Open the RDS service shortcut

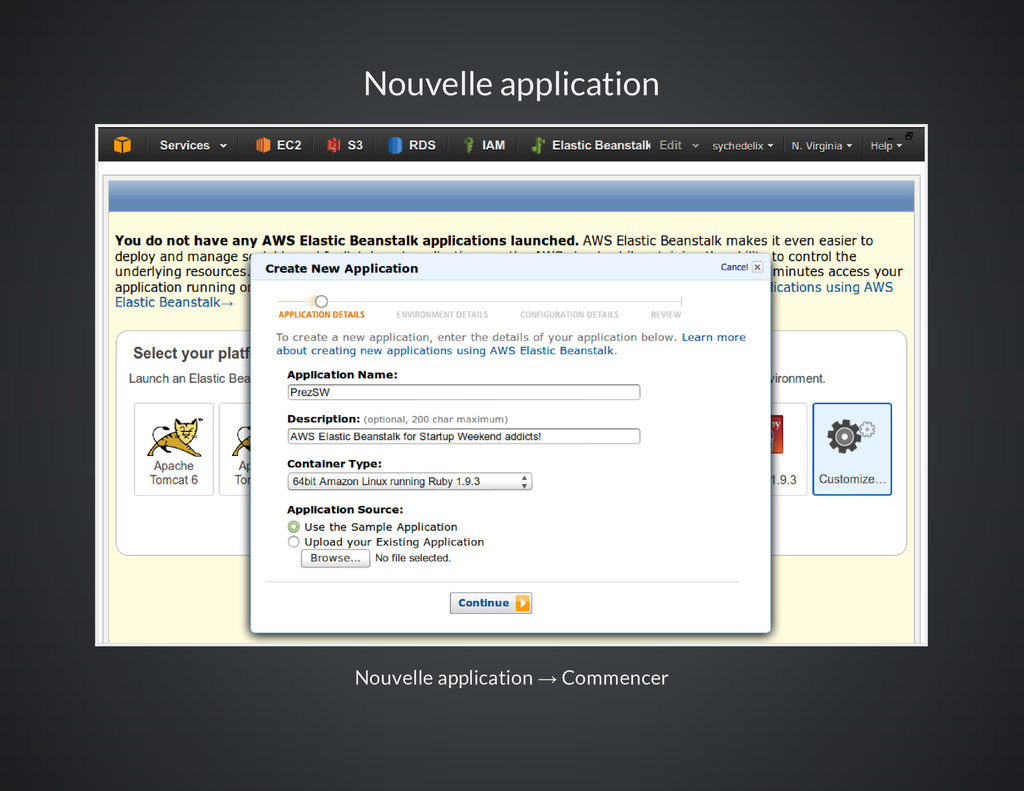pos(411,145)
